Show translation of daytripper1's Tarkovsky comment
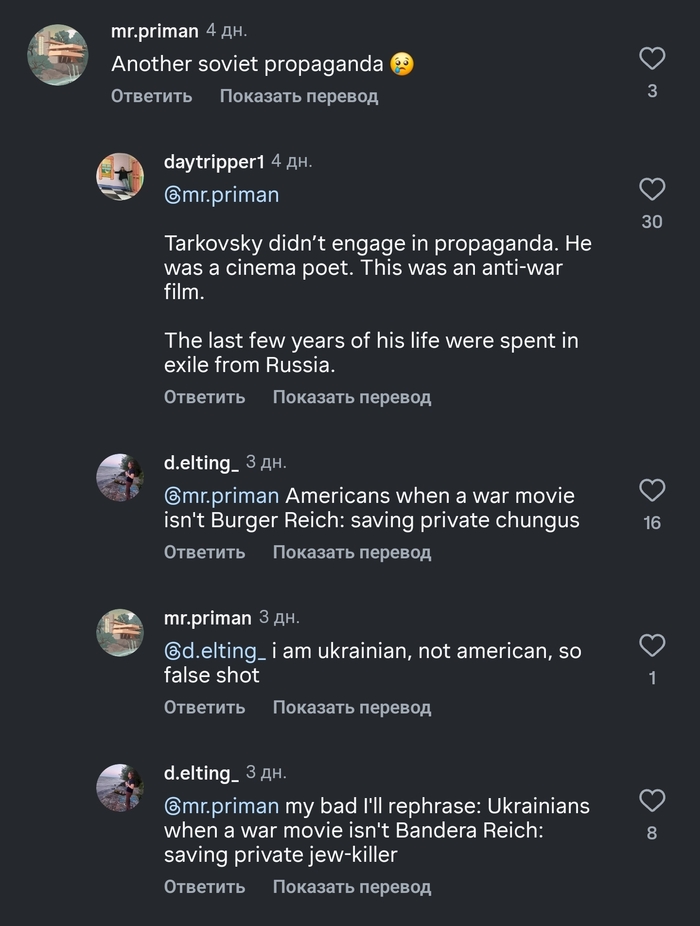This screenshot has height=926, width=700. [x=351, y=397]
